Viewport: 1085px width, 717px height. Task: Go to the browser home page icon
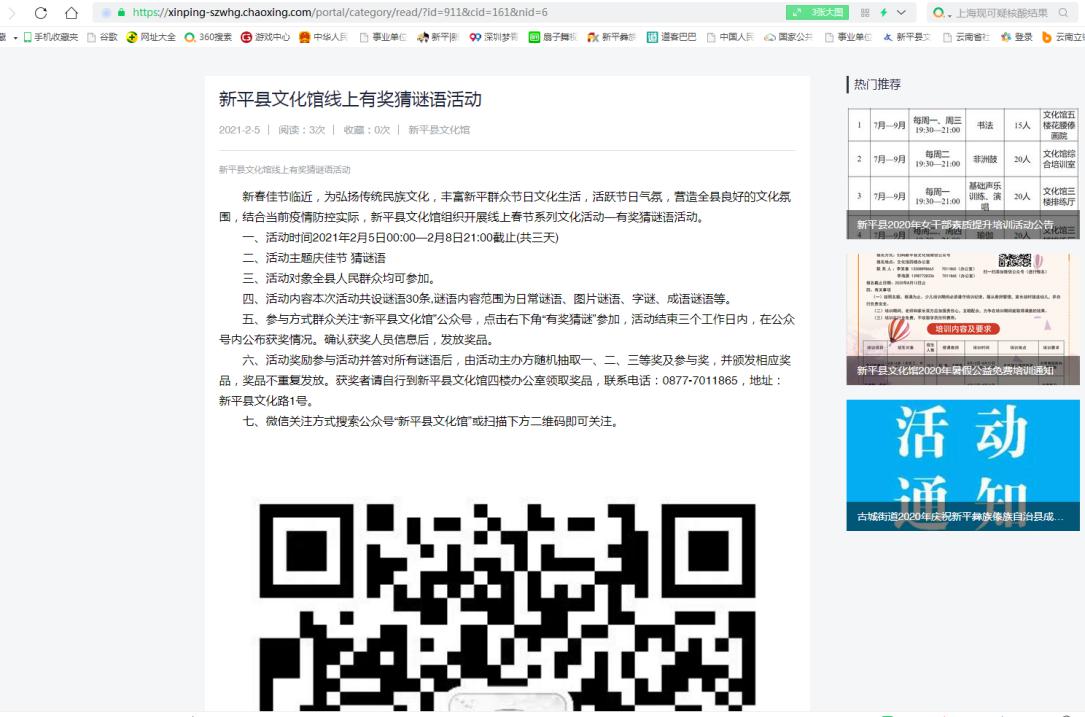pyautogui.click(x=71, y=12)
